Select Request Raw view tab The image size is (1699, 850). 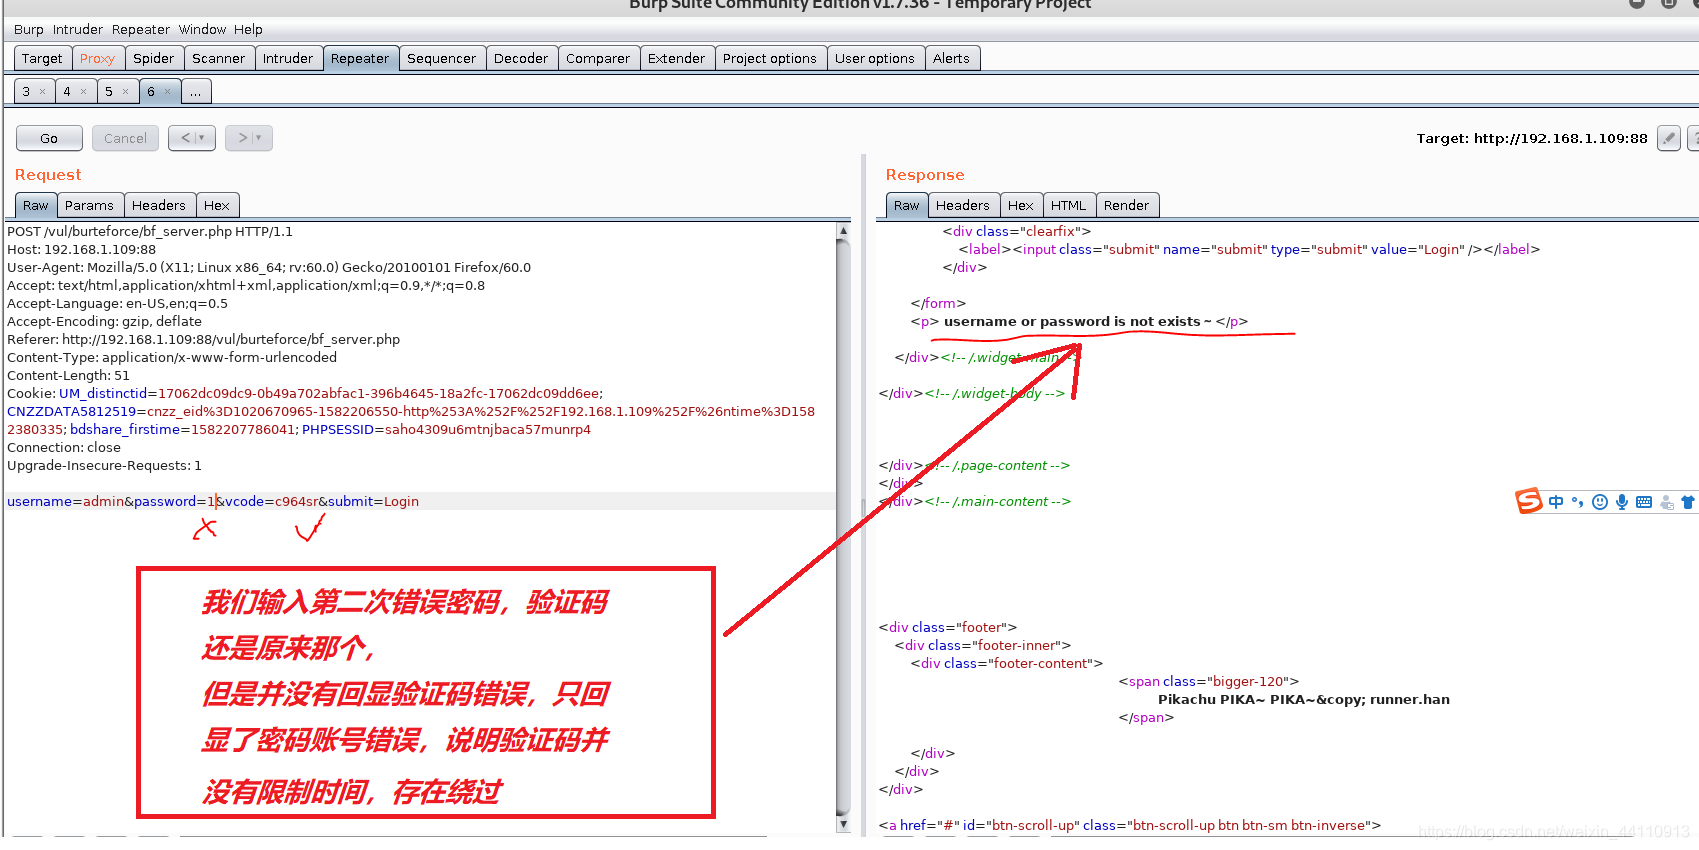click(x=36, y=205)
